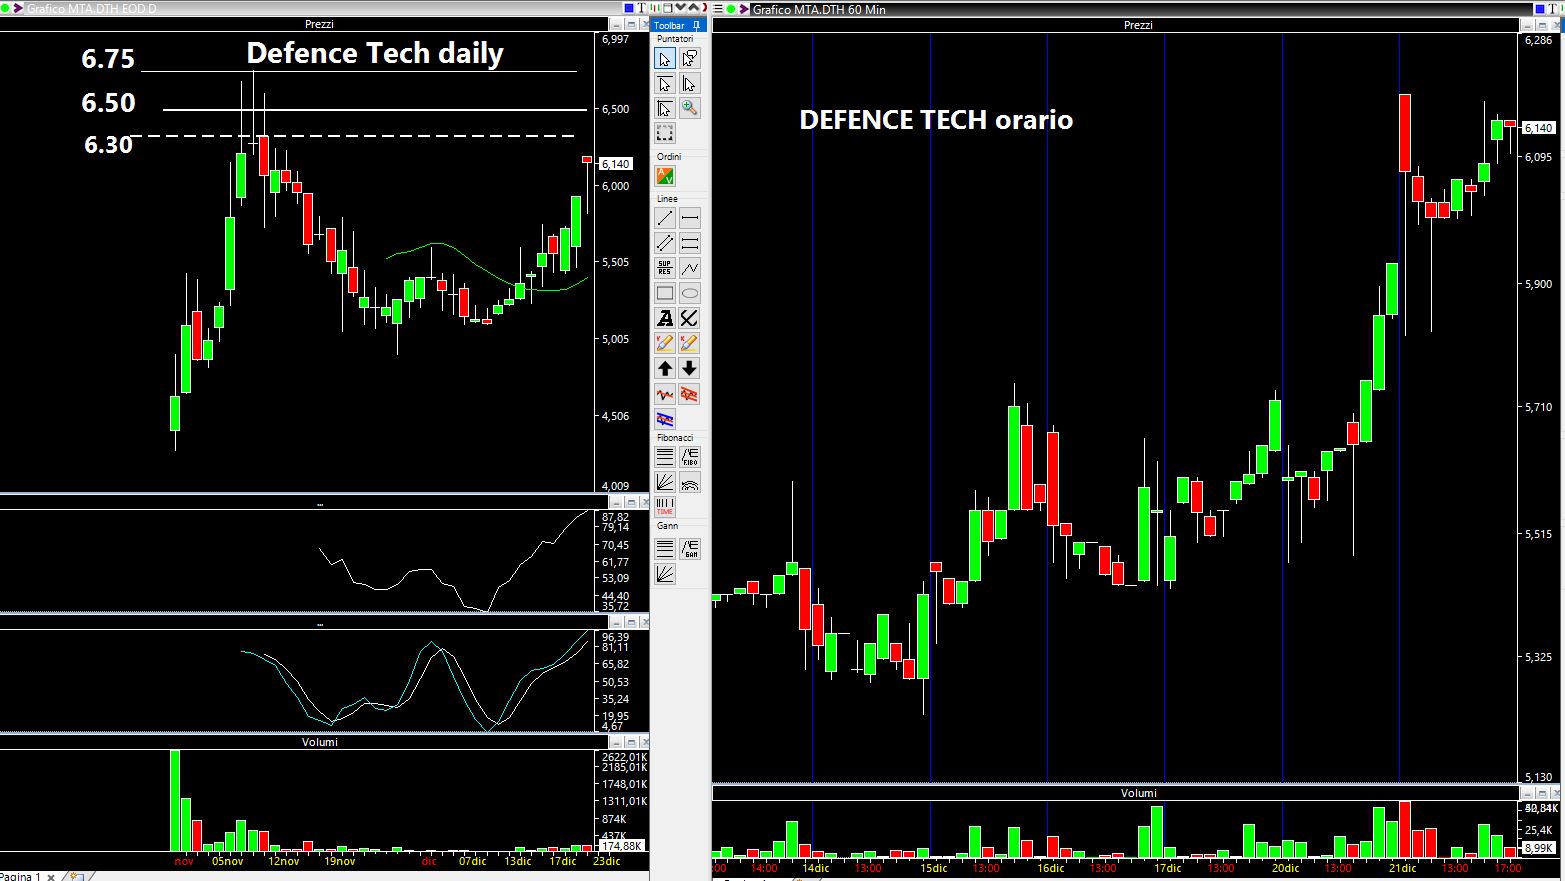Select the dashed rectangle selection tool
1565x881 pixels.
[x=665, y=133]
